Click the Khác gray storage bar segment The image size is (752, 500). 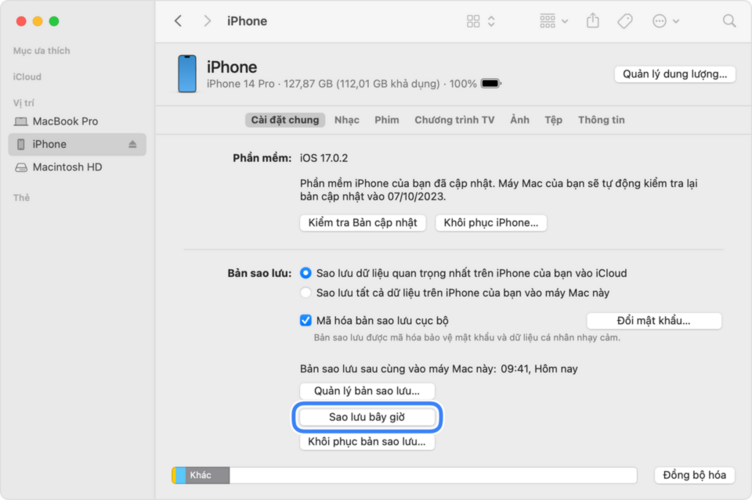click(x=208, y=475)
